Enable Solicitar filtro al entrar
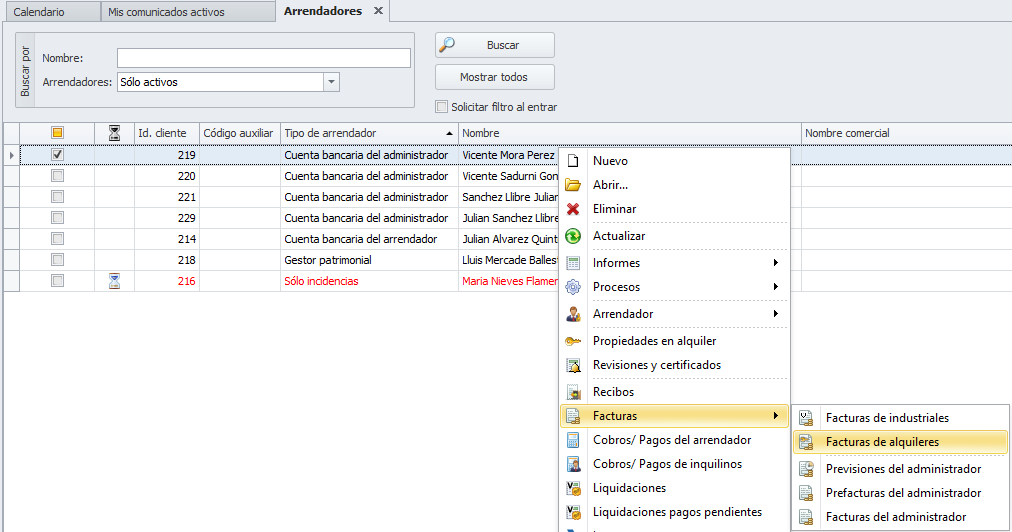The image size is (1012, 532). (x=441, y=107)
